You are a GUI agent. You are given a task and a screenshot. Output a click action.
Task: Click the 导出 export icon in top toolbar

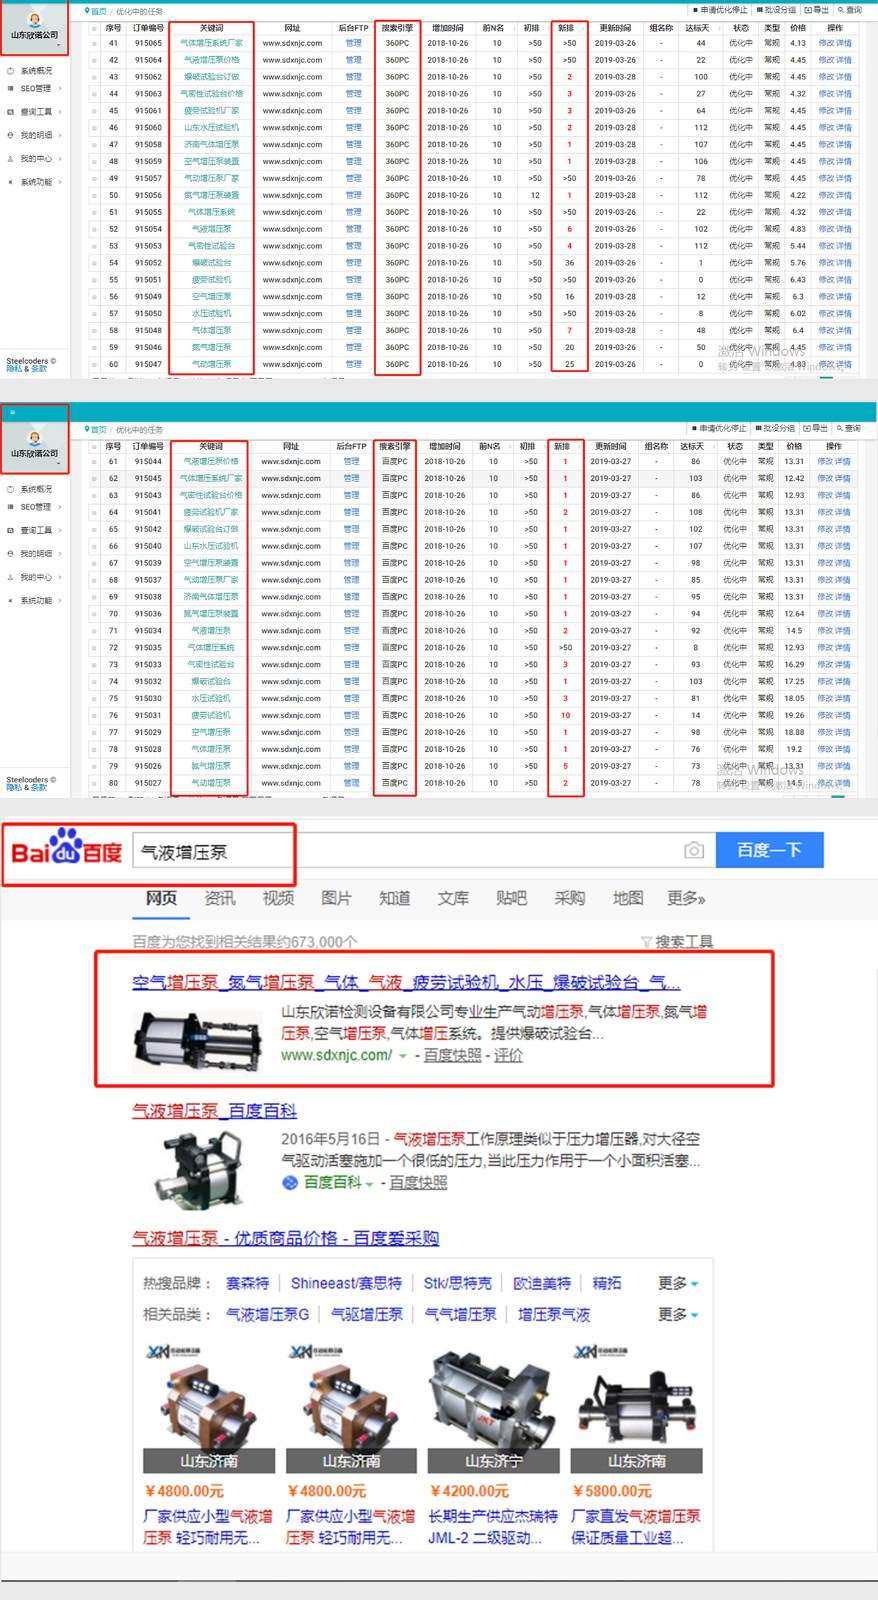pos(807,10)
